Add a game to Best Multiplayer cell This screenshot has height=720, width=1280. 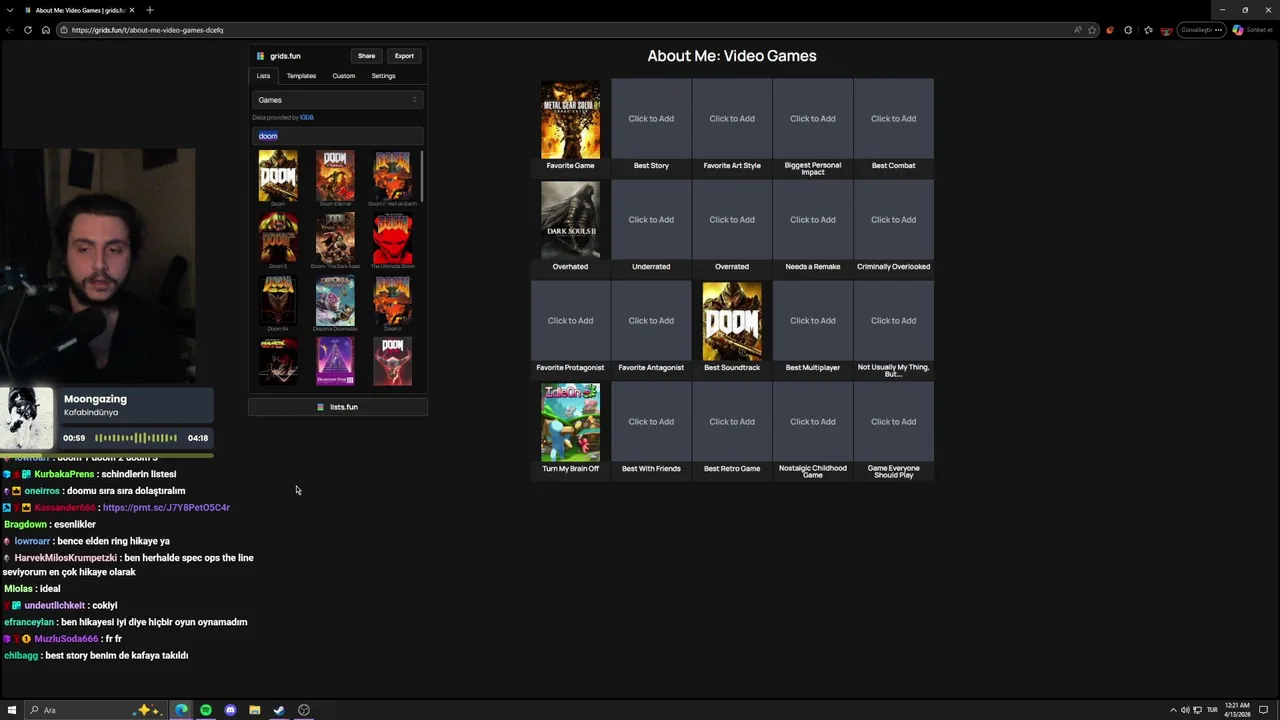[x=813, y=321]
